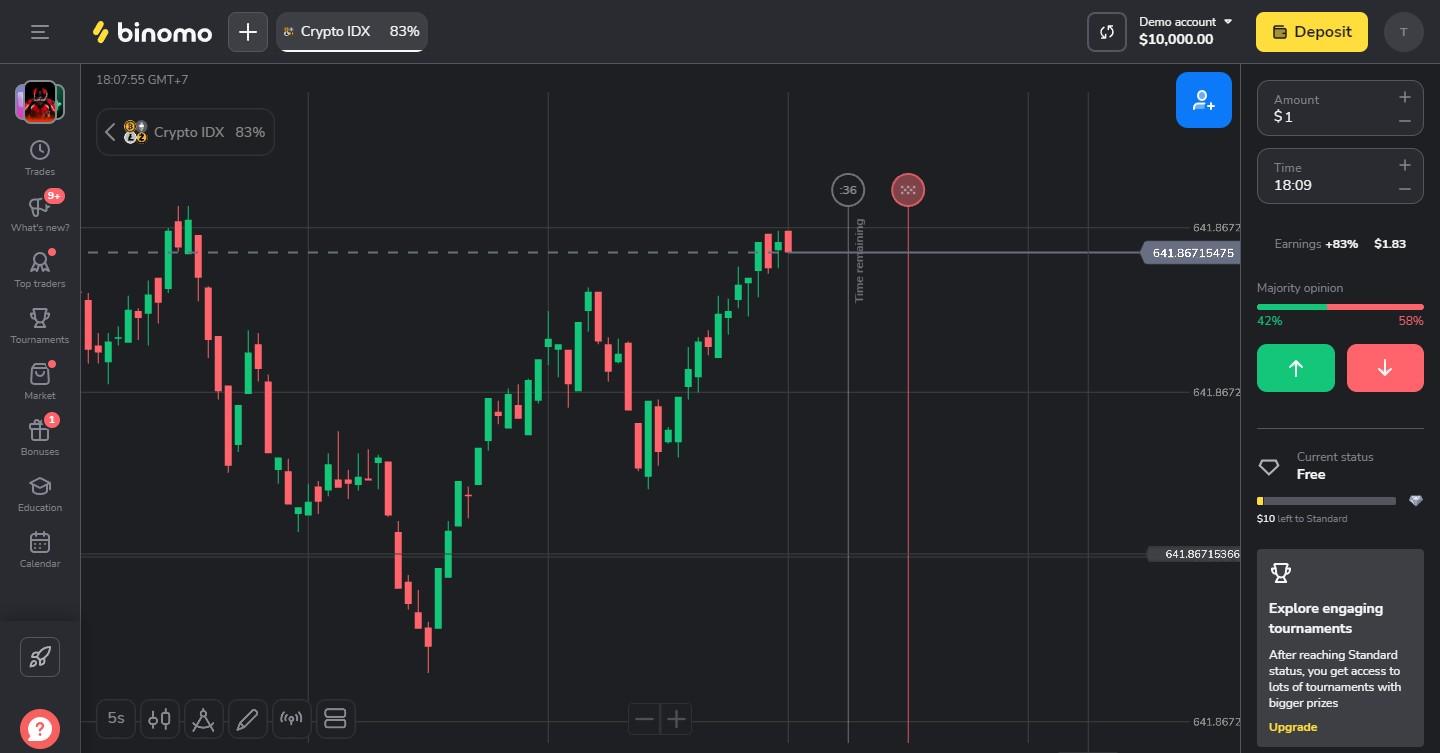This screenshot has width=1440, height=753.
Task: Open the hamburger menu
Action: click(40, 32)
